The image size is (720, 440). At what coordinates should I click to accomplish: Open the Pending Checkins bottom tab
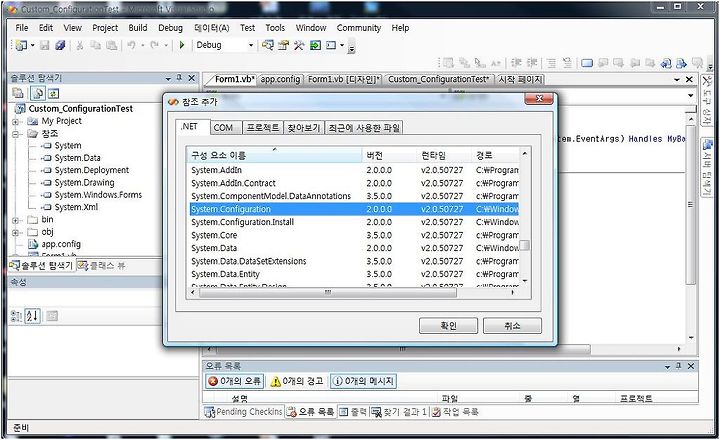(x=243, y=412)
